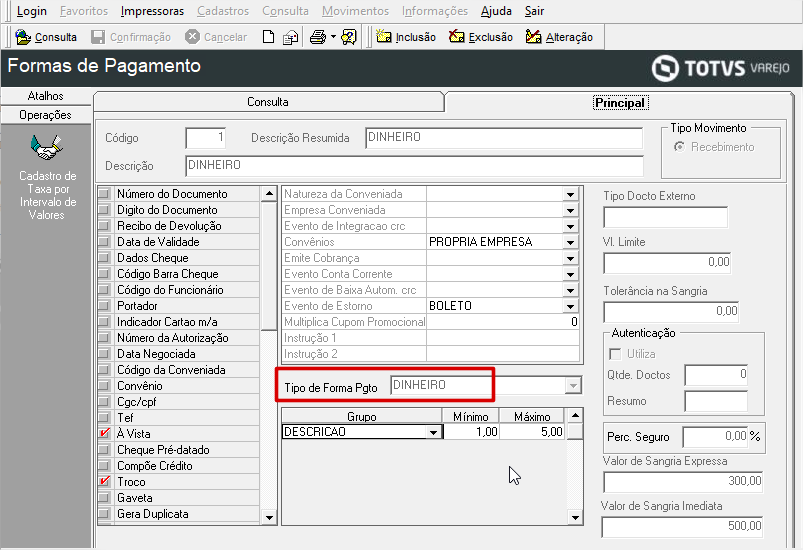Toggle the Recibo de Devolução checkbox
The width and height of the screenshot is (803, 550).
click(x=104, y=225)
